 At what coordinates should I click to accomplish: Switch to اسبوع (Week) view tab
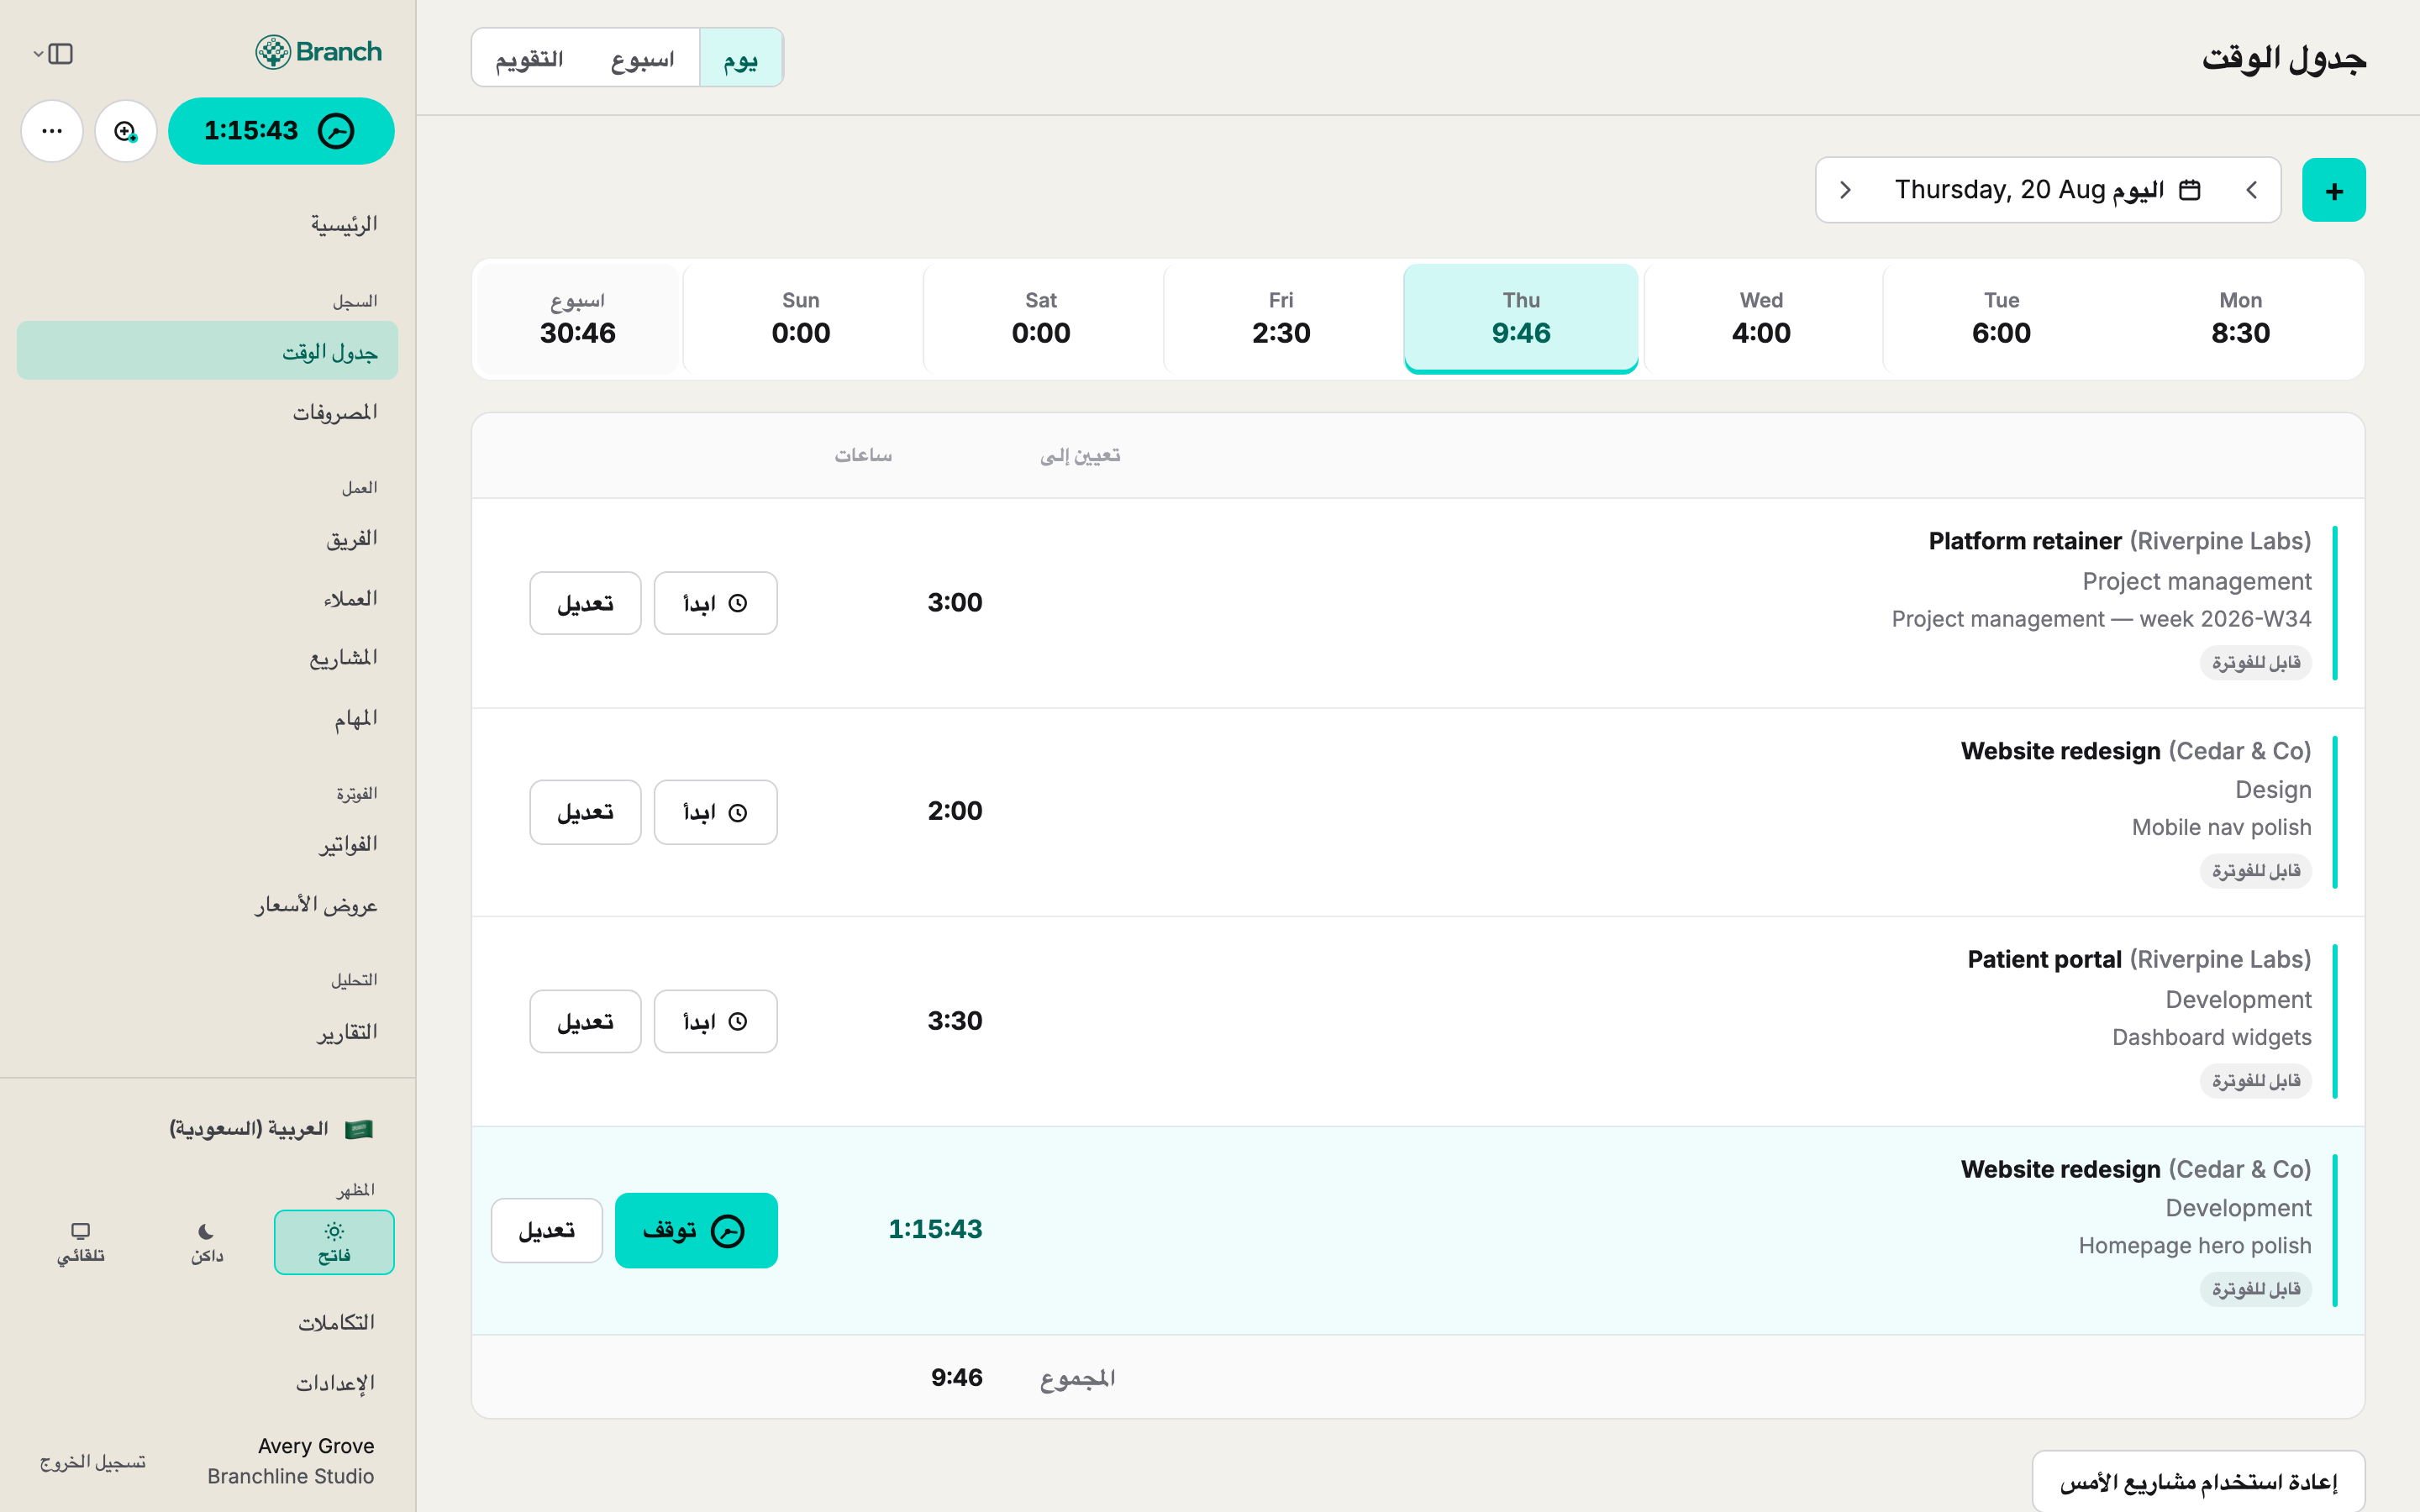tap(643, 58)
